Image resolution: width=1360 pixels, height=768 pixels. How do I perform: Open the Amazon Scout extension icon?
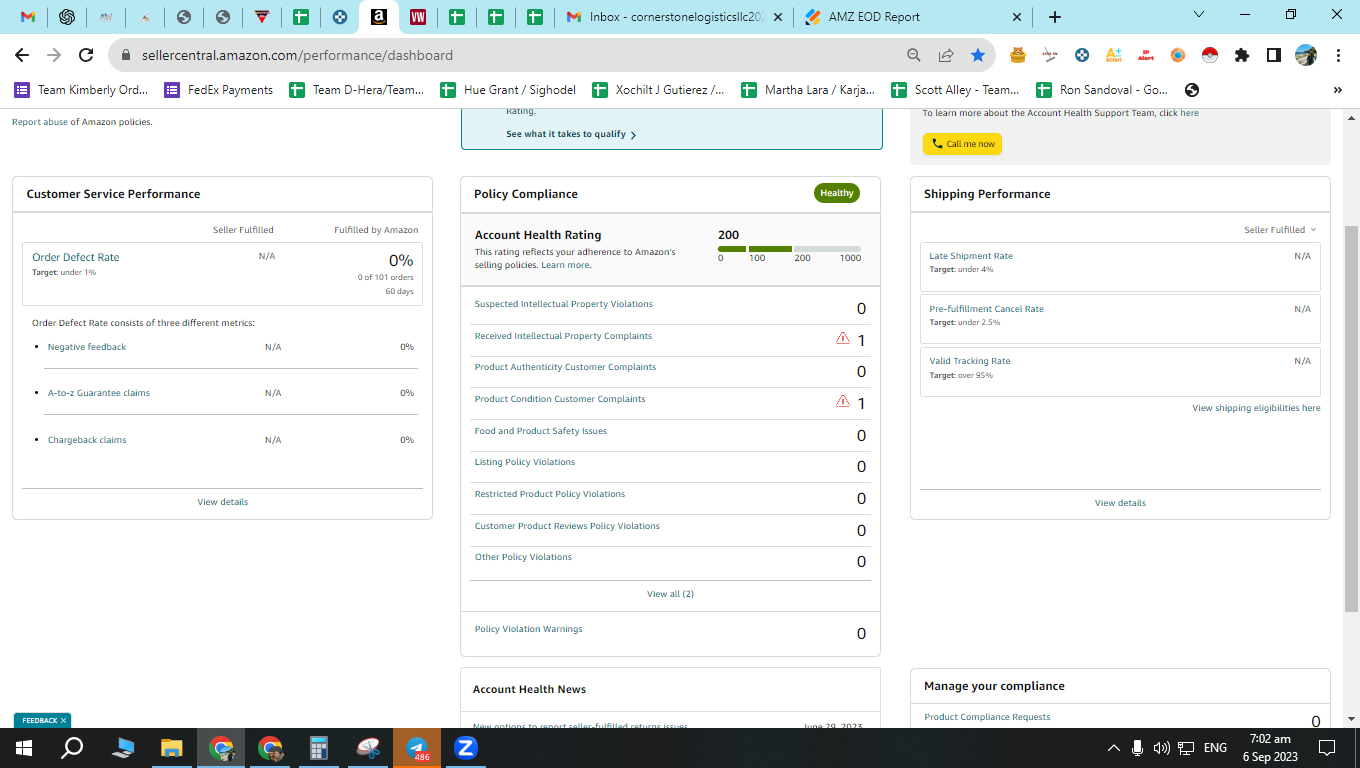coord(1114,55)
